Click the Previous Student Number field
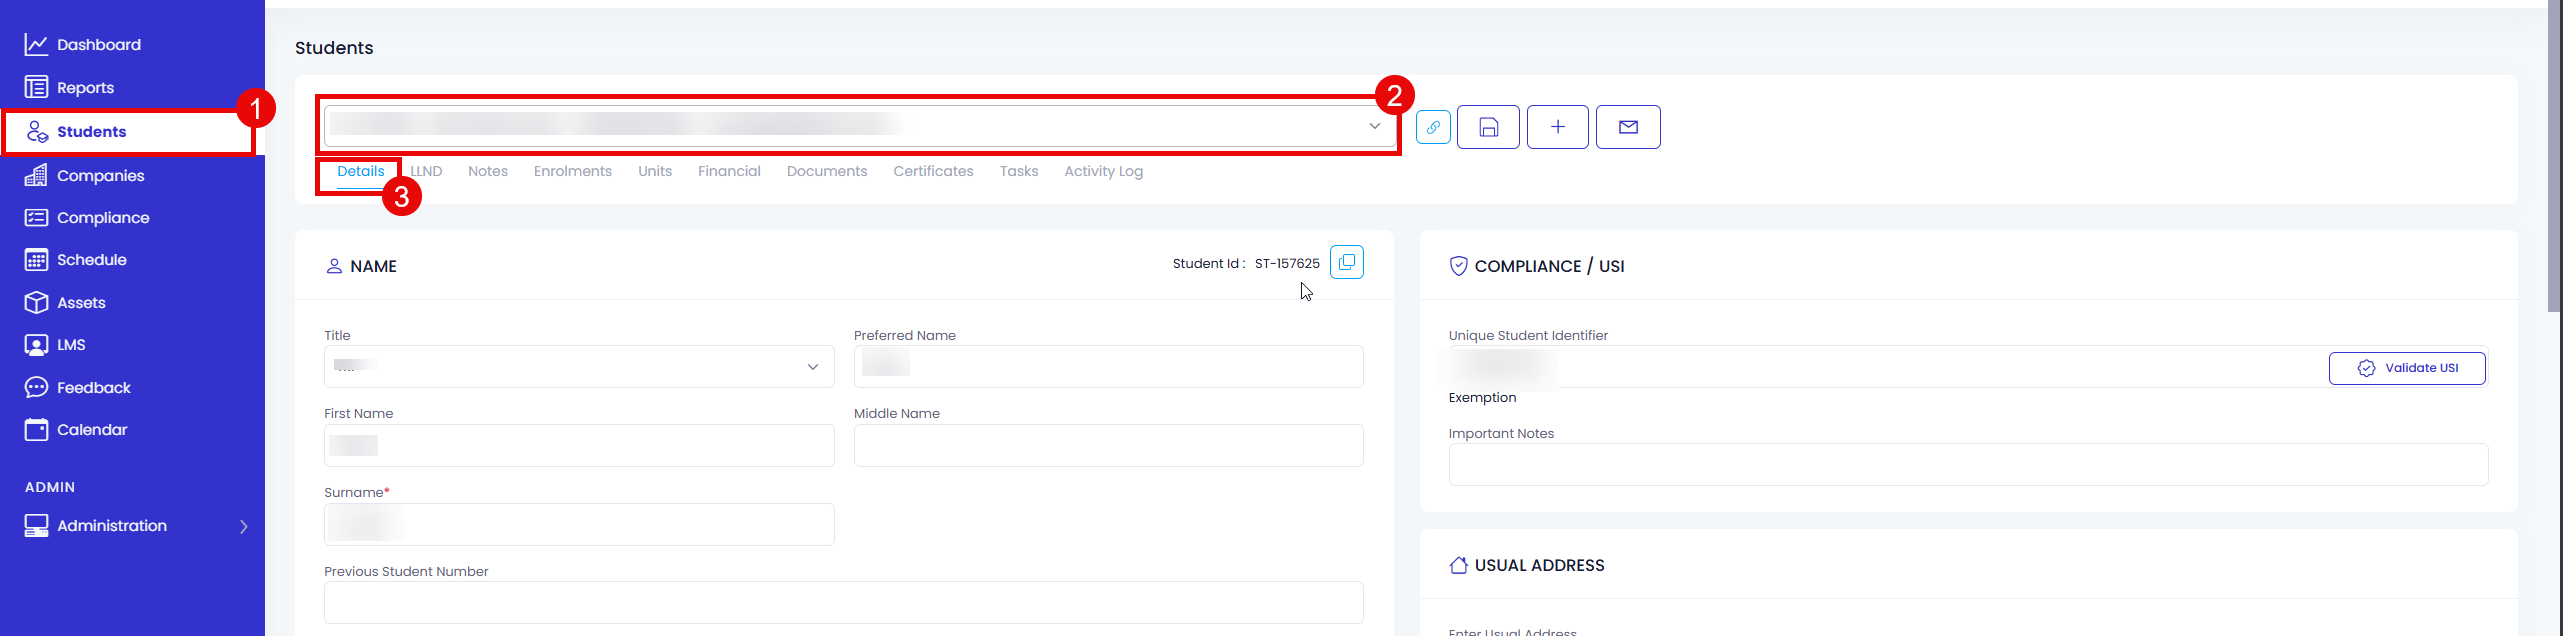This screenshot has height=636, width=2563. (844, 603)
